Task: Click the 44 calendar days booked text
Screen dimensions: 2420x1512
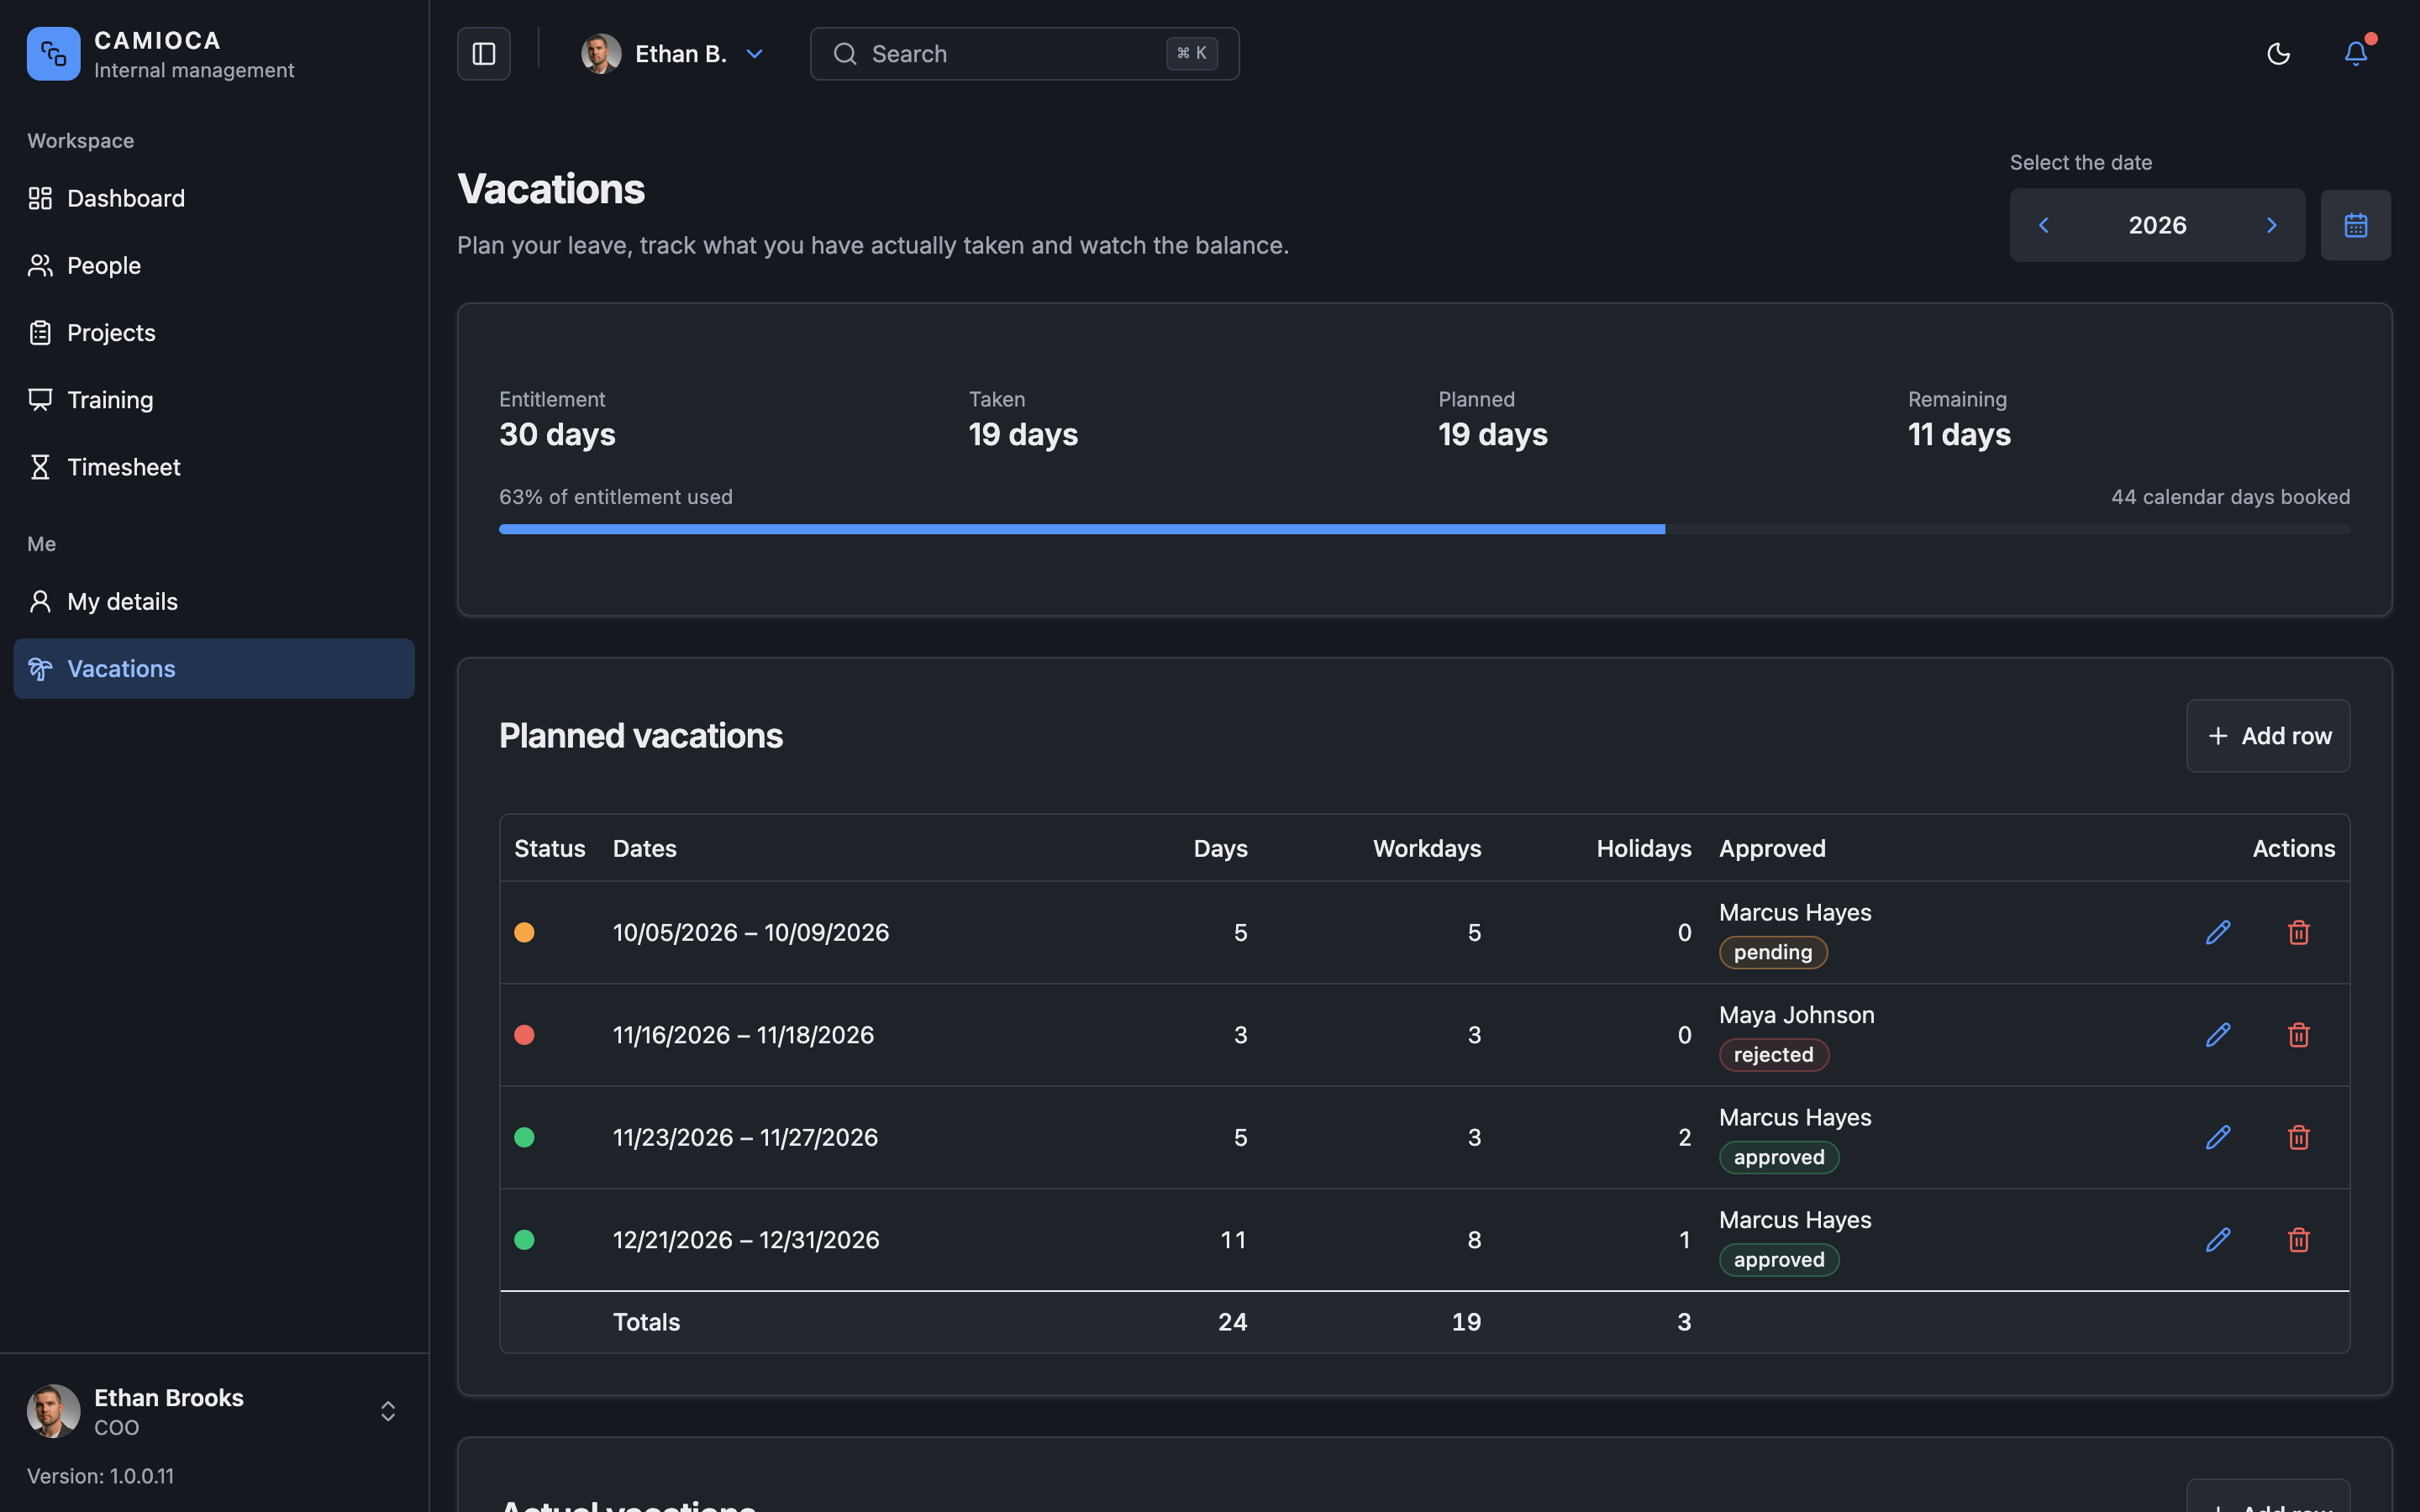Action: point(2230,497)
